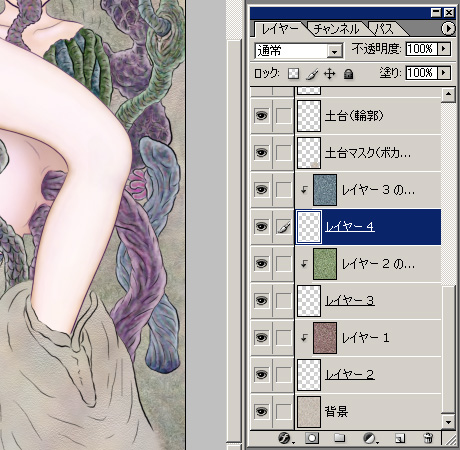460x450 pixels.
Task: Select the レイヤー 3 layer
Action: coord(368,301)
